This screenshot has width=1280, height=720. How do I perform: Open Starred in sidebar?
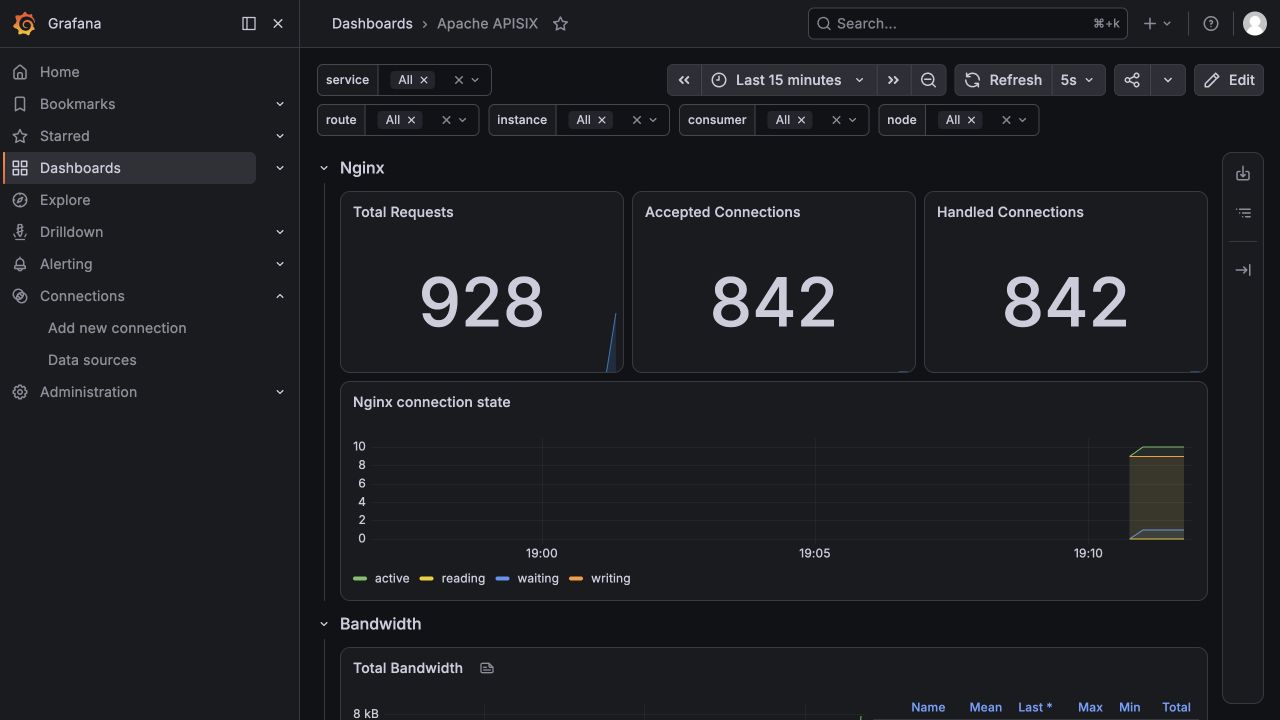click(x=65, y=136)
